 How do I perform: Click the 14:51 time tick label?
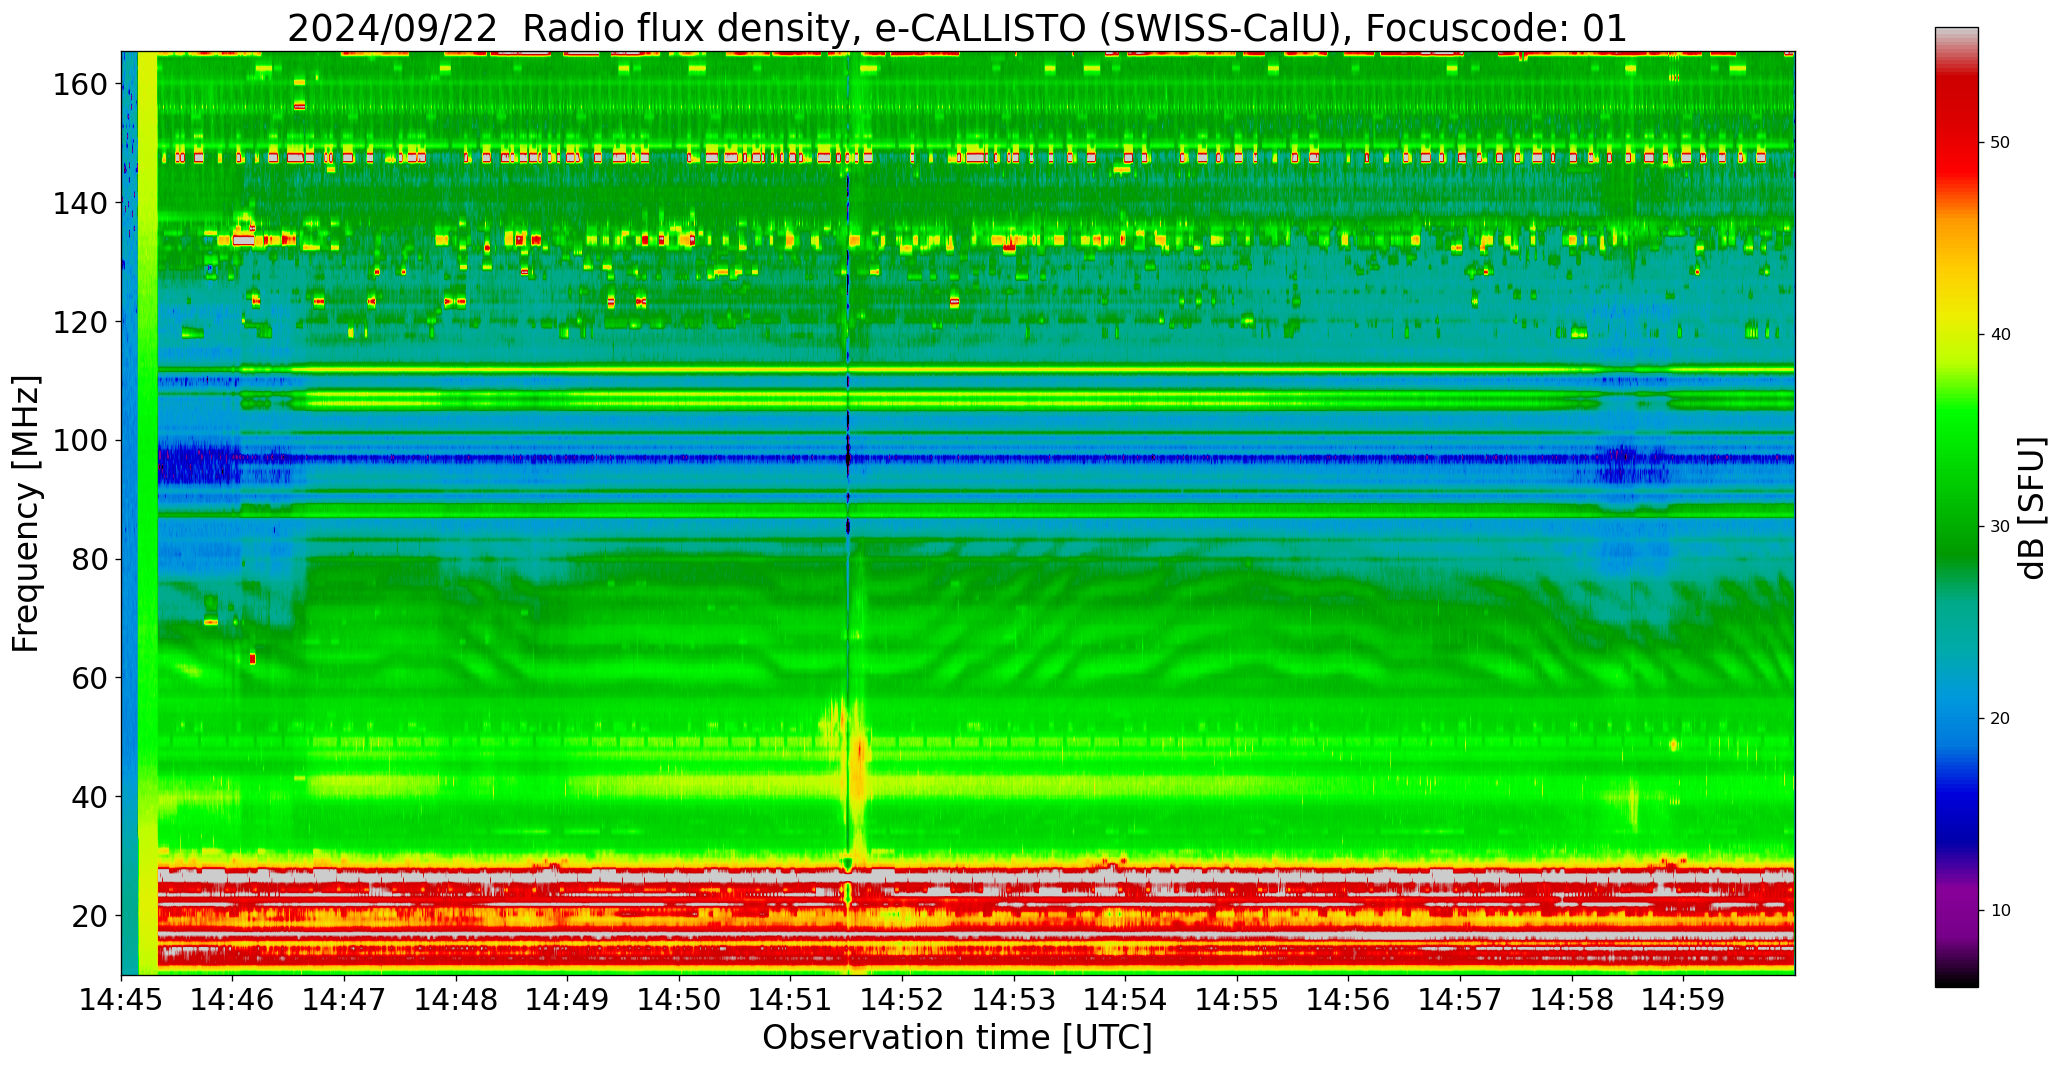click(791, 999)
